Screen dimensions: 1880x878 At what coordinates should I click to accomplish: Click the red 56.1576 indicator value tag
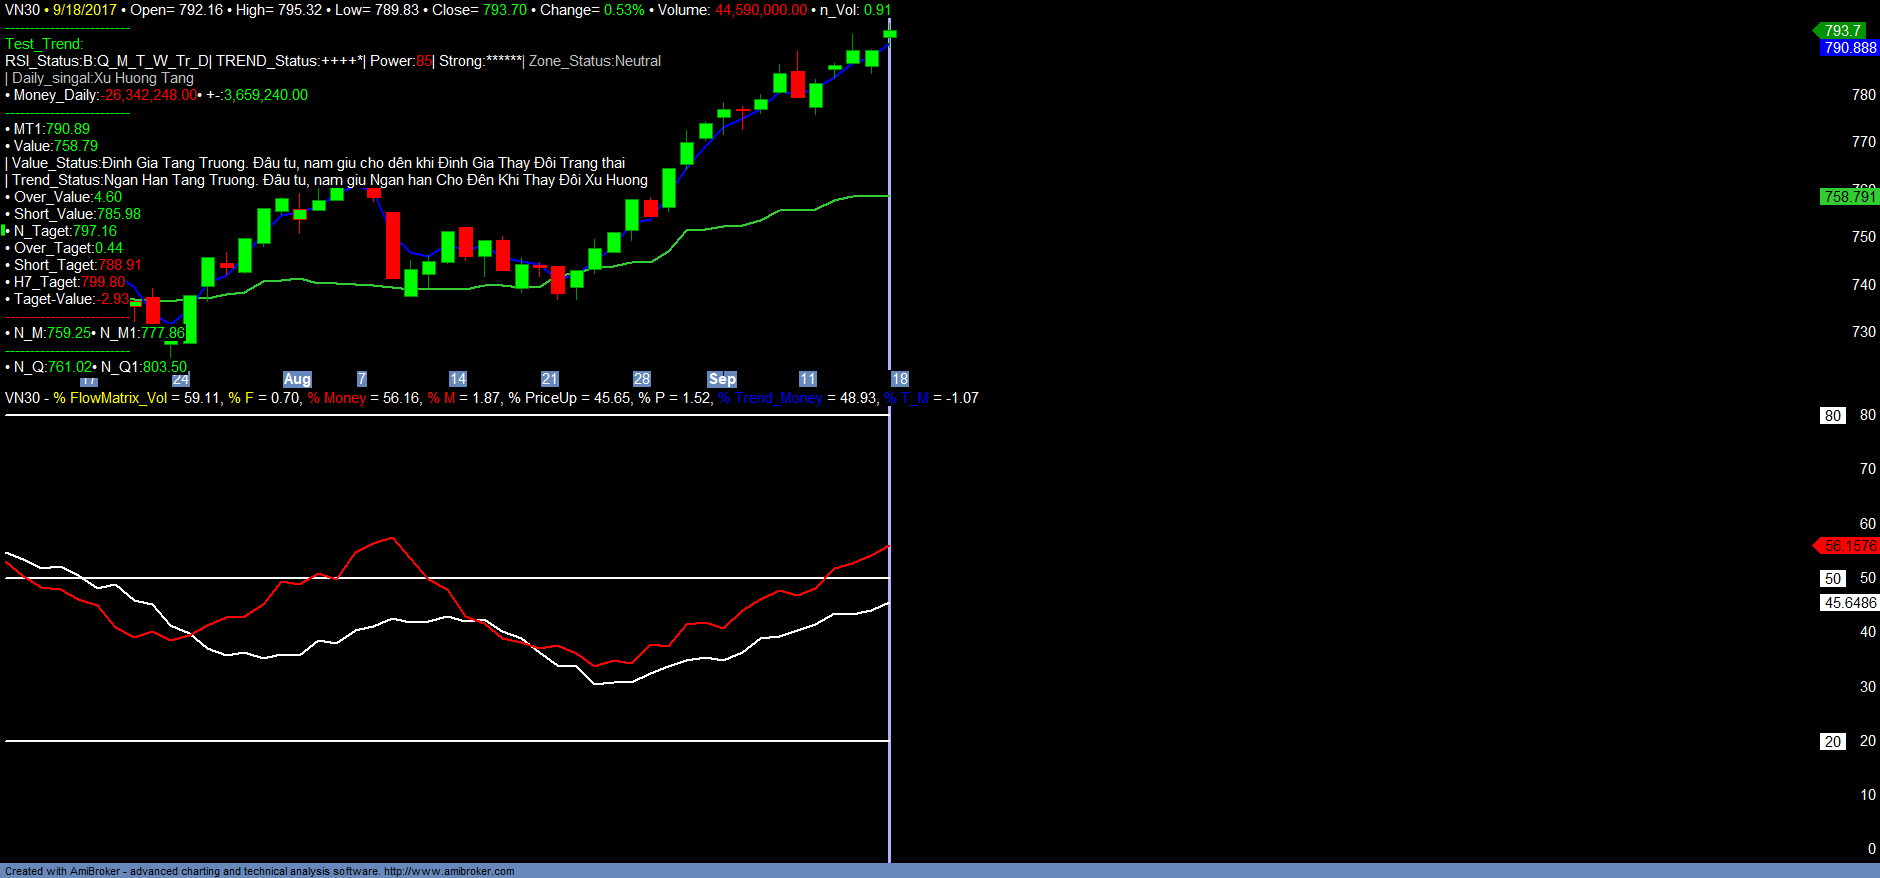(x=1850, y=546)
